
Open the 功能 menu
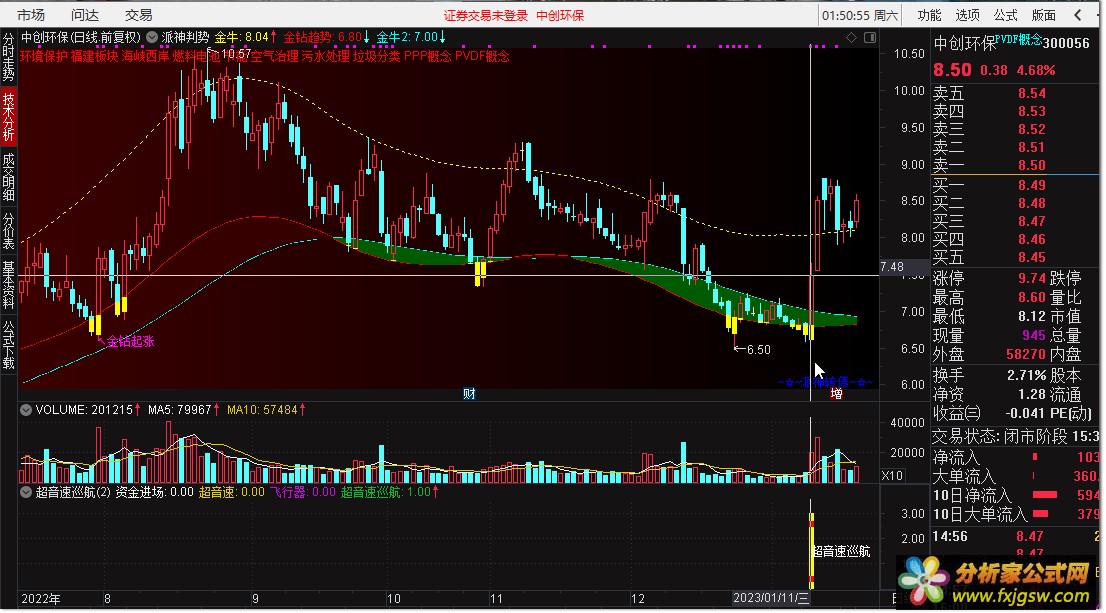929,15
